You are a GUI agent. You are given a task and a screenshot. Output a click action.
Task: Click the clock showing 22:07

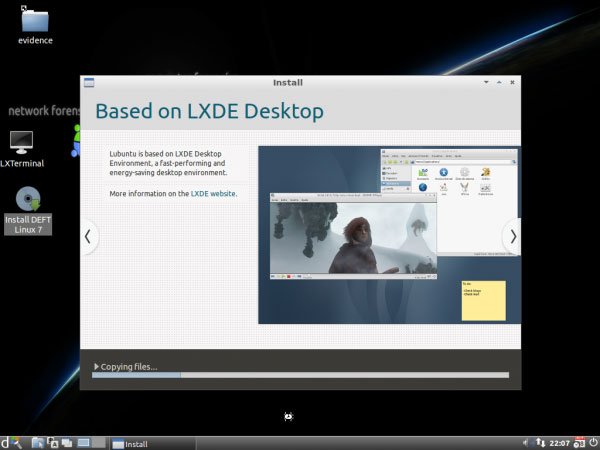pyautogui.click(x=559, y=443)
